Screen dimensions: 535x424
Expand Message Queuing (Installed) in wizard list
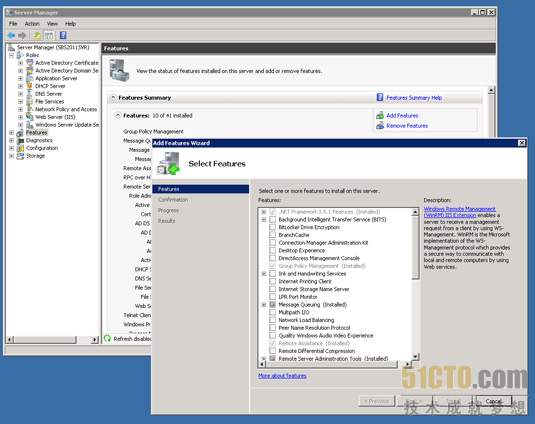(264, 305)
